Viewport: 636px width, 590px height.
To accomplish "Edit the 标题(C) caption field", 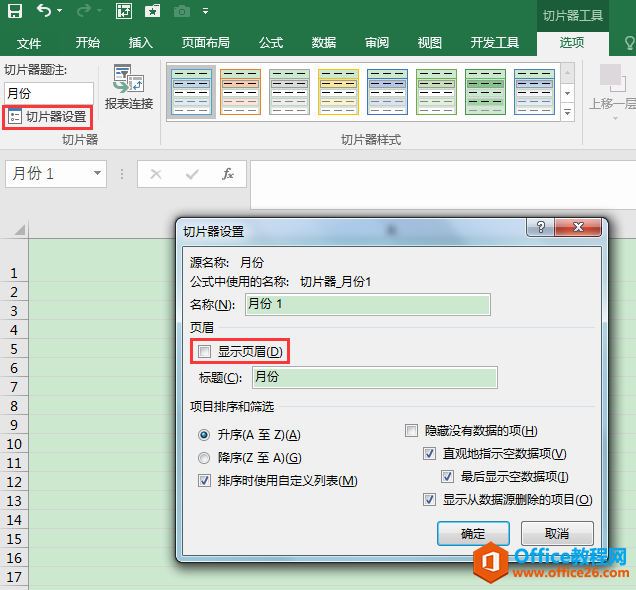I will tap(375, 378).
